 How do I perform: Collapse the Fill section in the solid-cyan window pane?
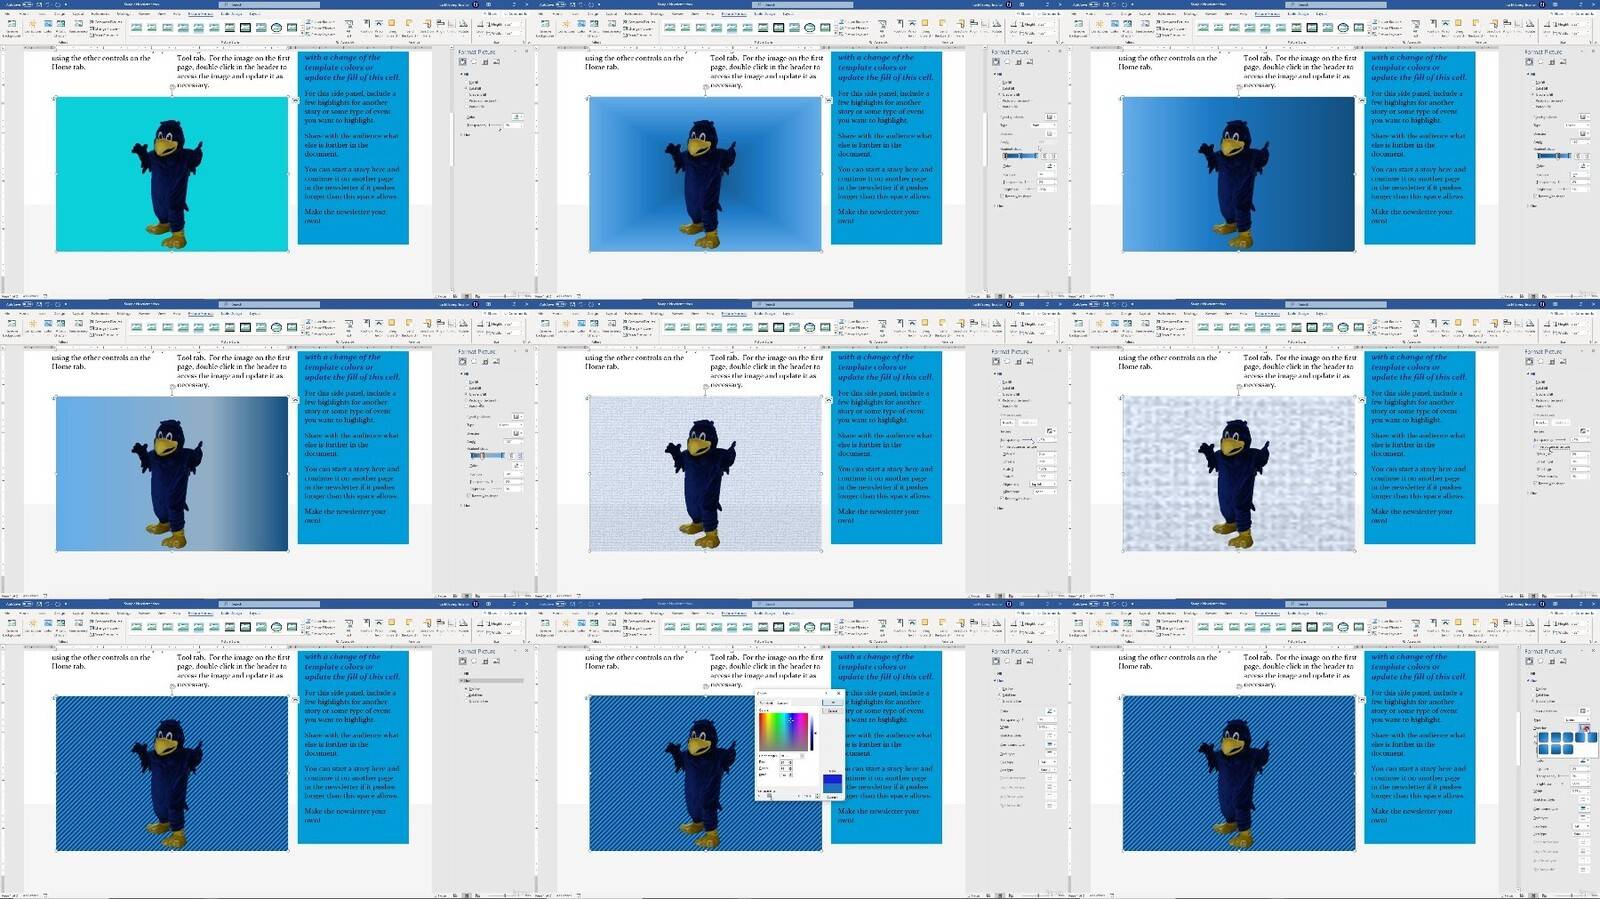coord(466,75)
